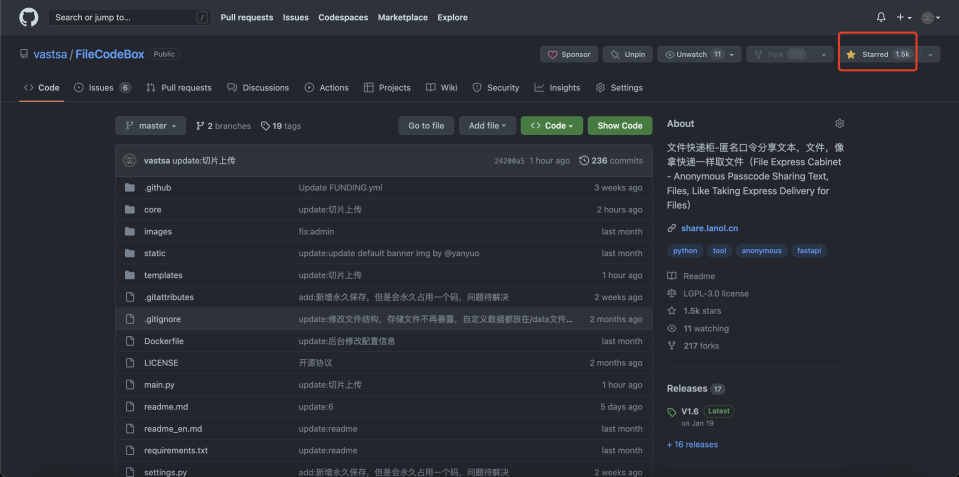Open the readme_en.md file
The width and height of the screenshot is (959, 477).
coord(173,429)
